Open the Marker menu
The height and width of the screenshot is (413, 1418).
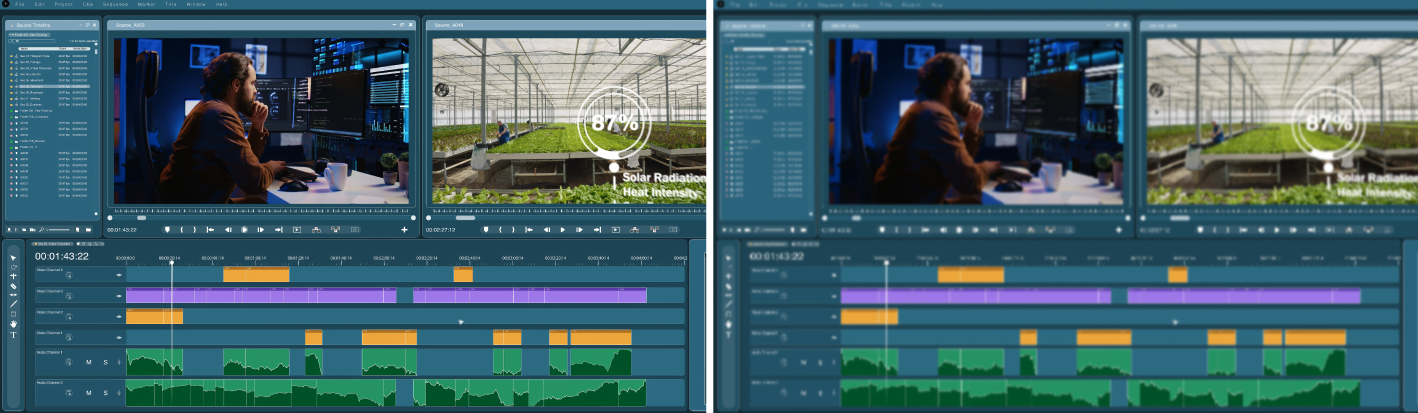click(146, 4)
